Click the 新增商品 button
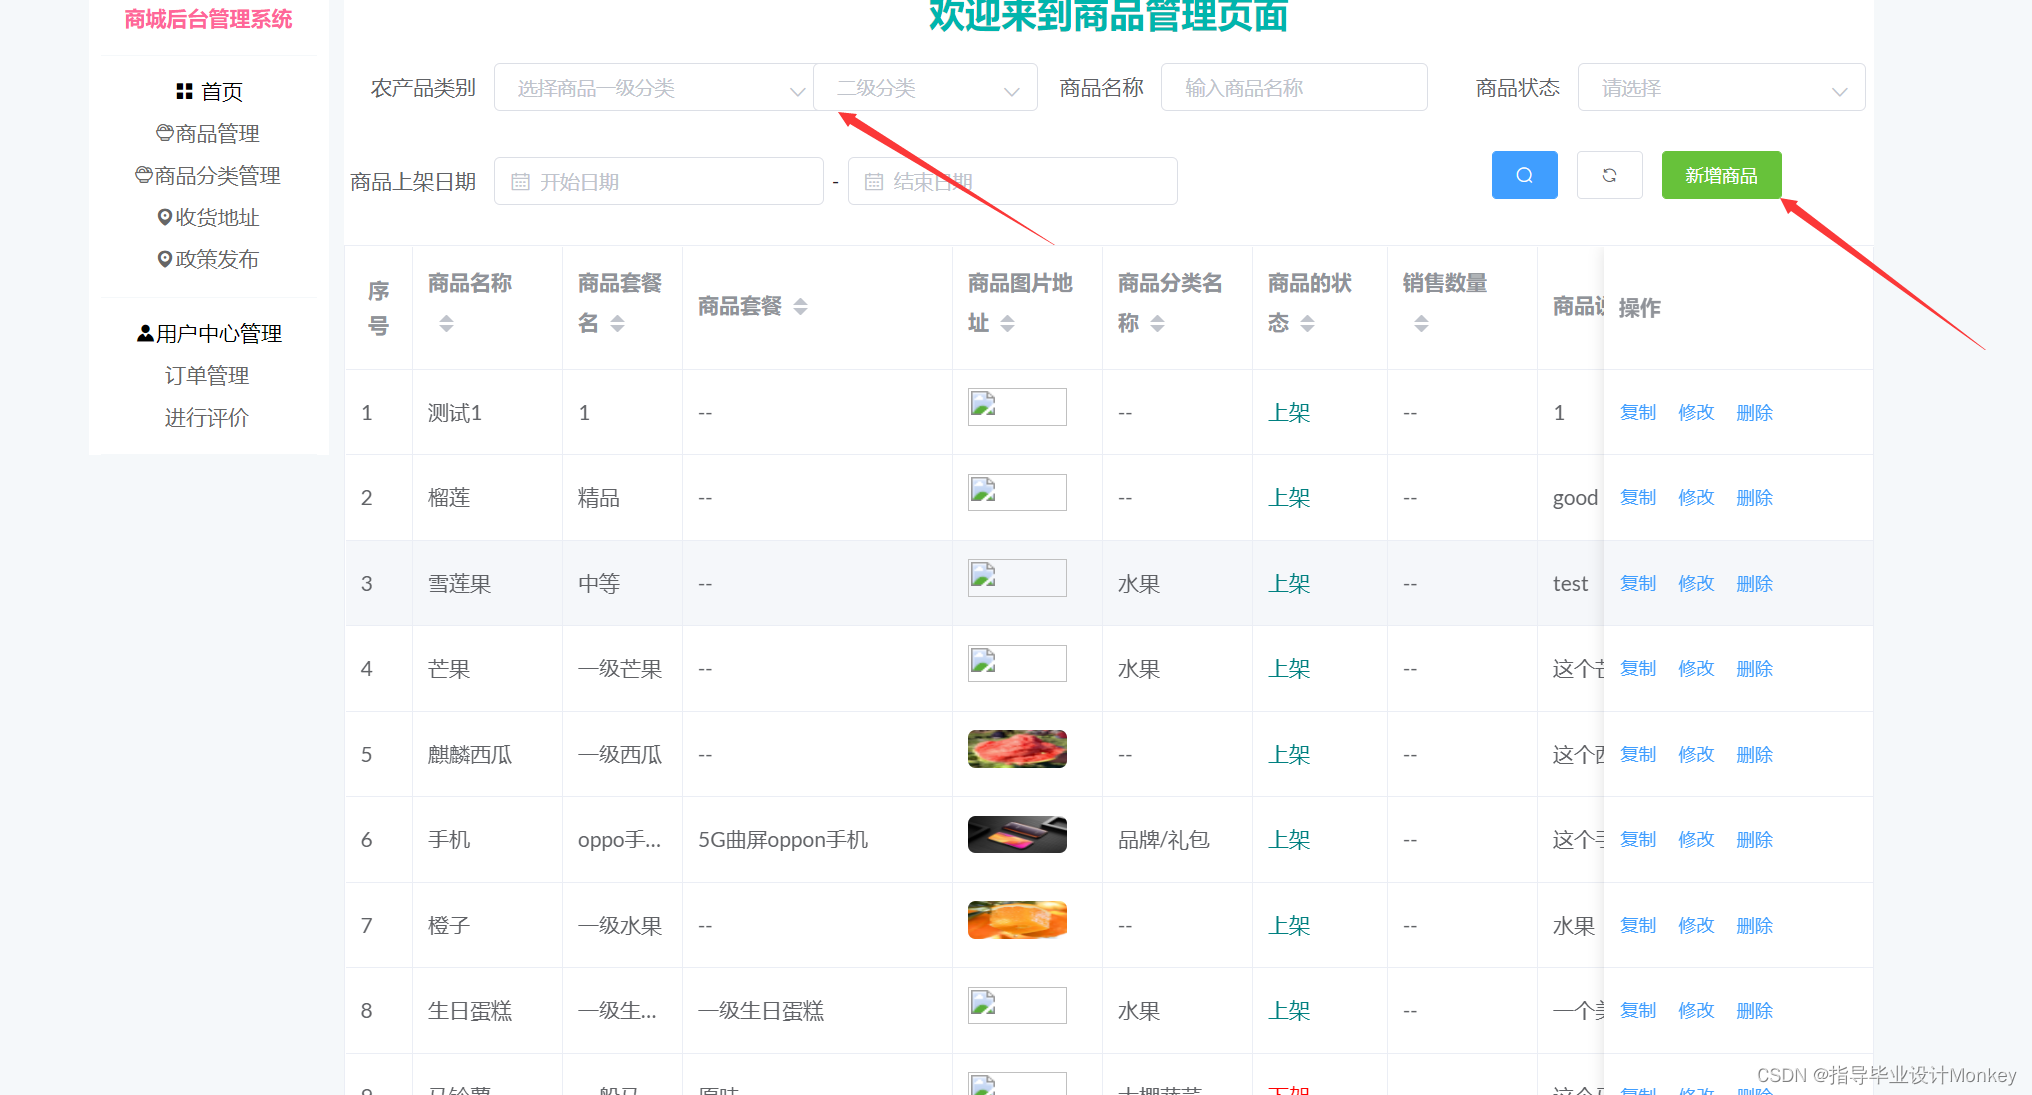The height and width of the screenshot is (1095, 2032). [1721, 175]
